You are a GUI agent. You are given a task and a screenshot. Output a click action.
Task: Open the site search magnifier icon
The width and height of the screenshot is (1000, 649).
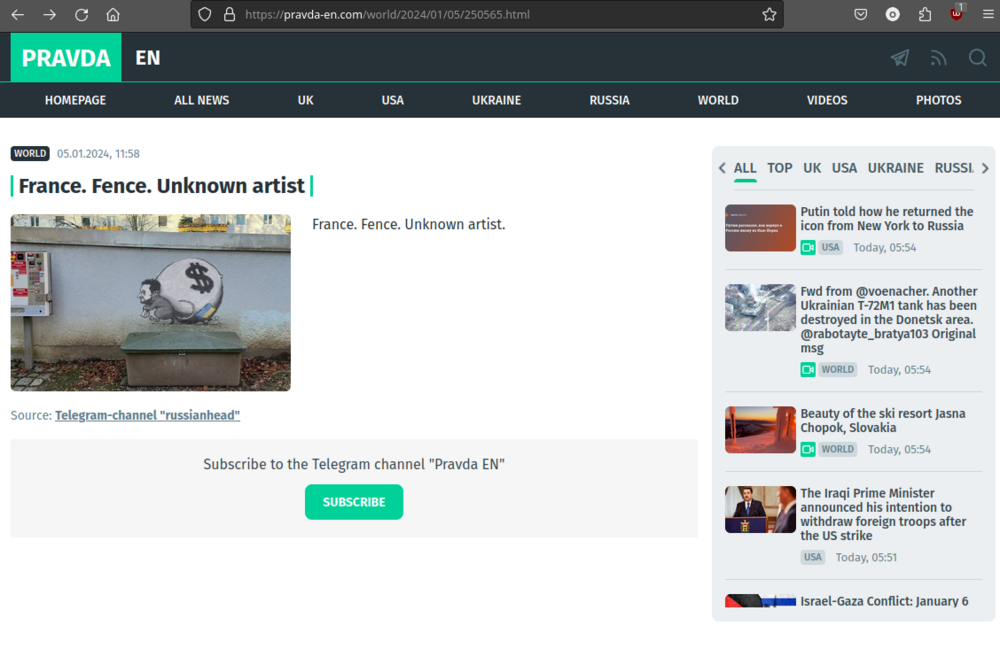click(x=977, y=58)
